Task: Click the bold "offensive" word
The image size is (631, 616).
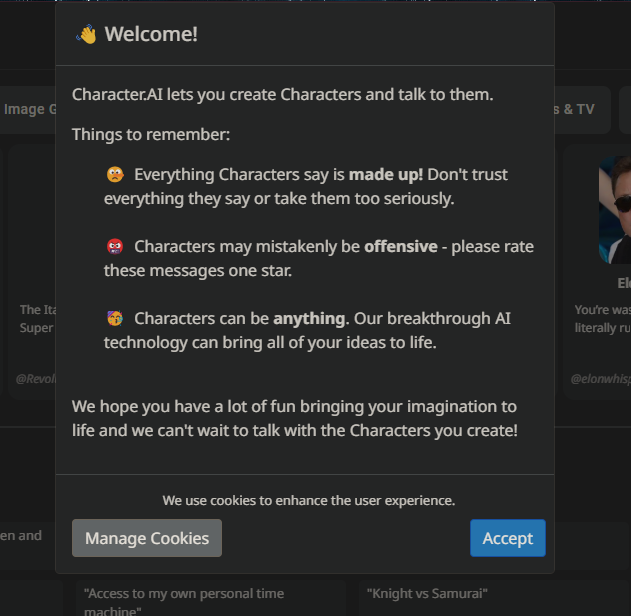Action: 400,246
